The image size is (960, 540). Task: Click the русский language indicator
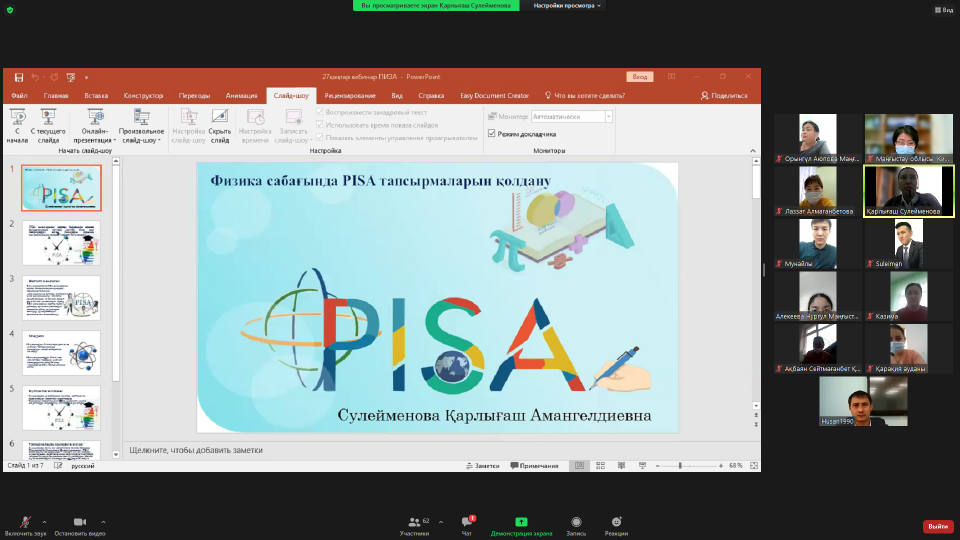tap(83, 466)
